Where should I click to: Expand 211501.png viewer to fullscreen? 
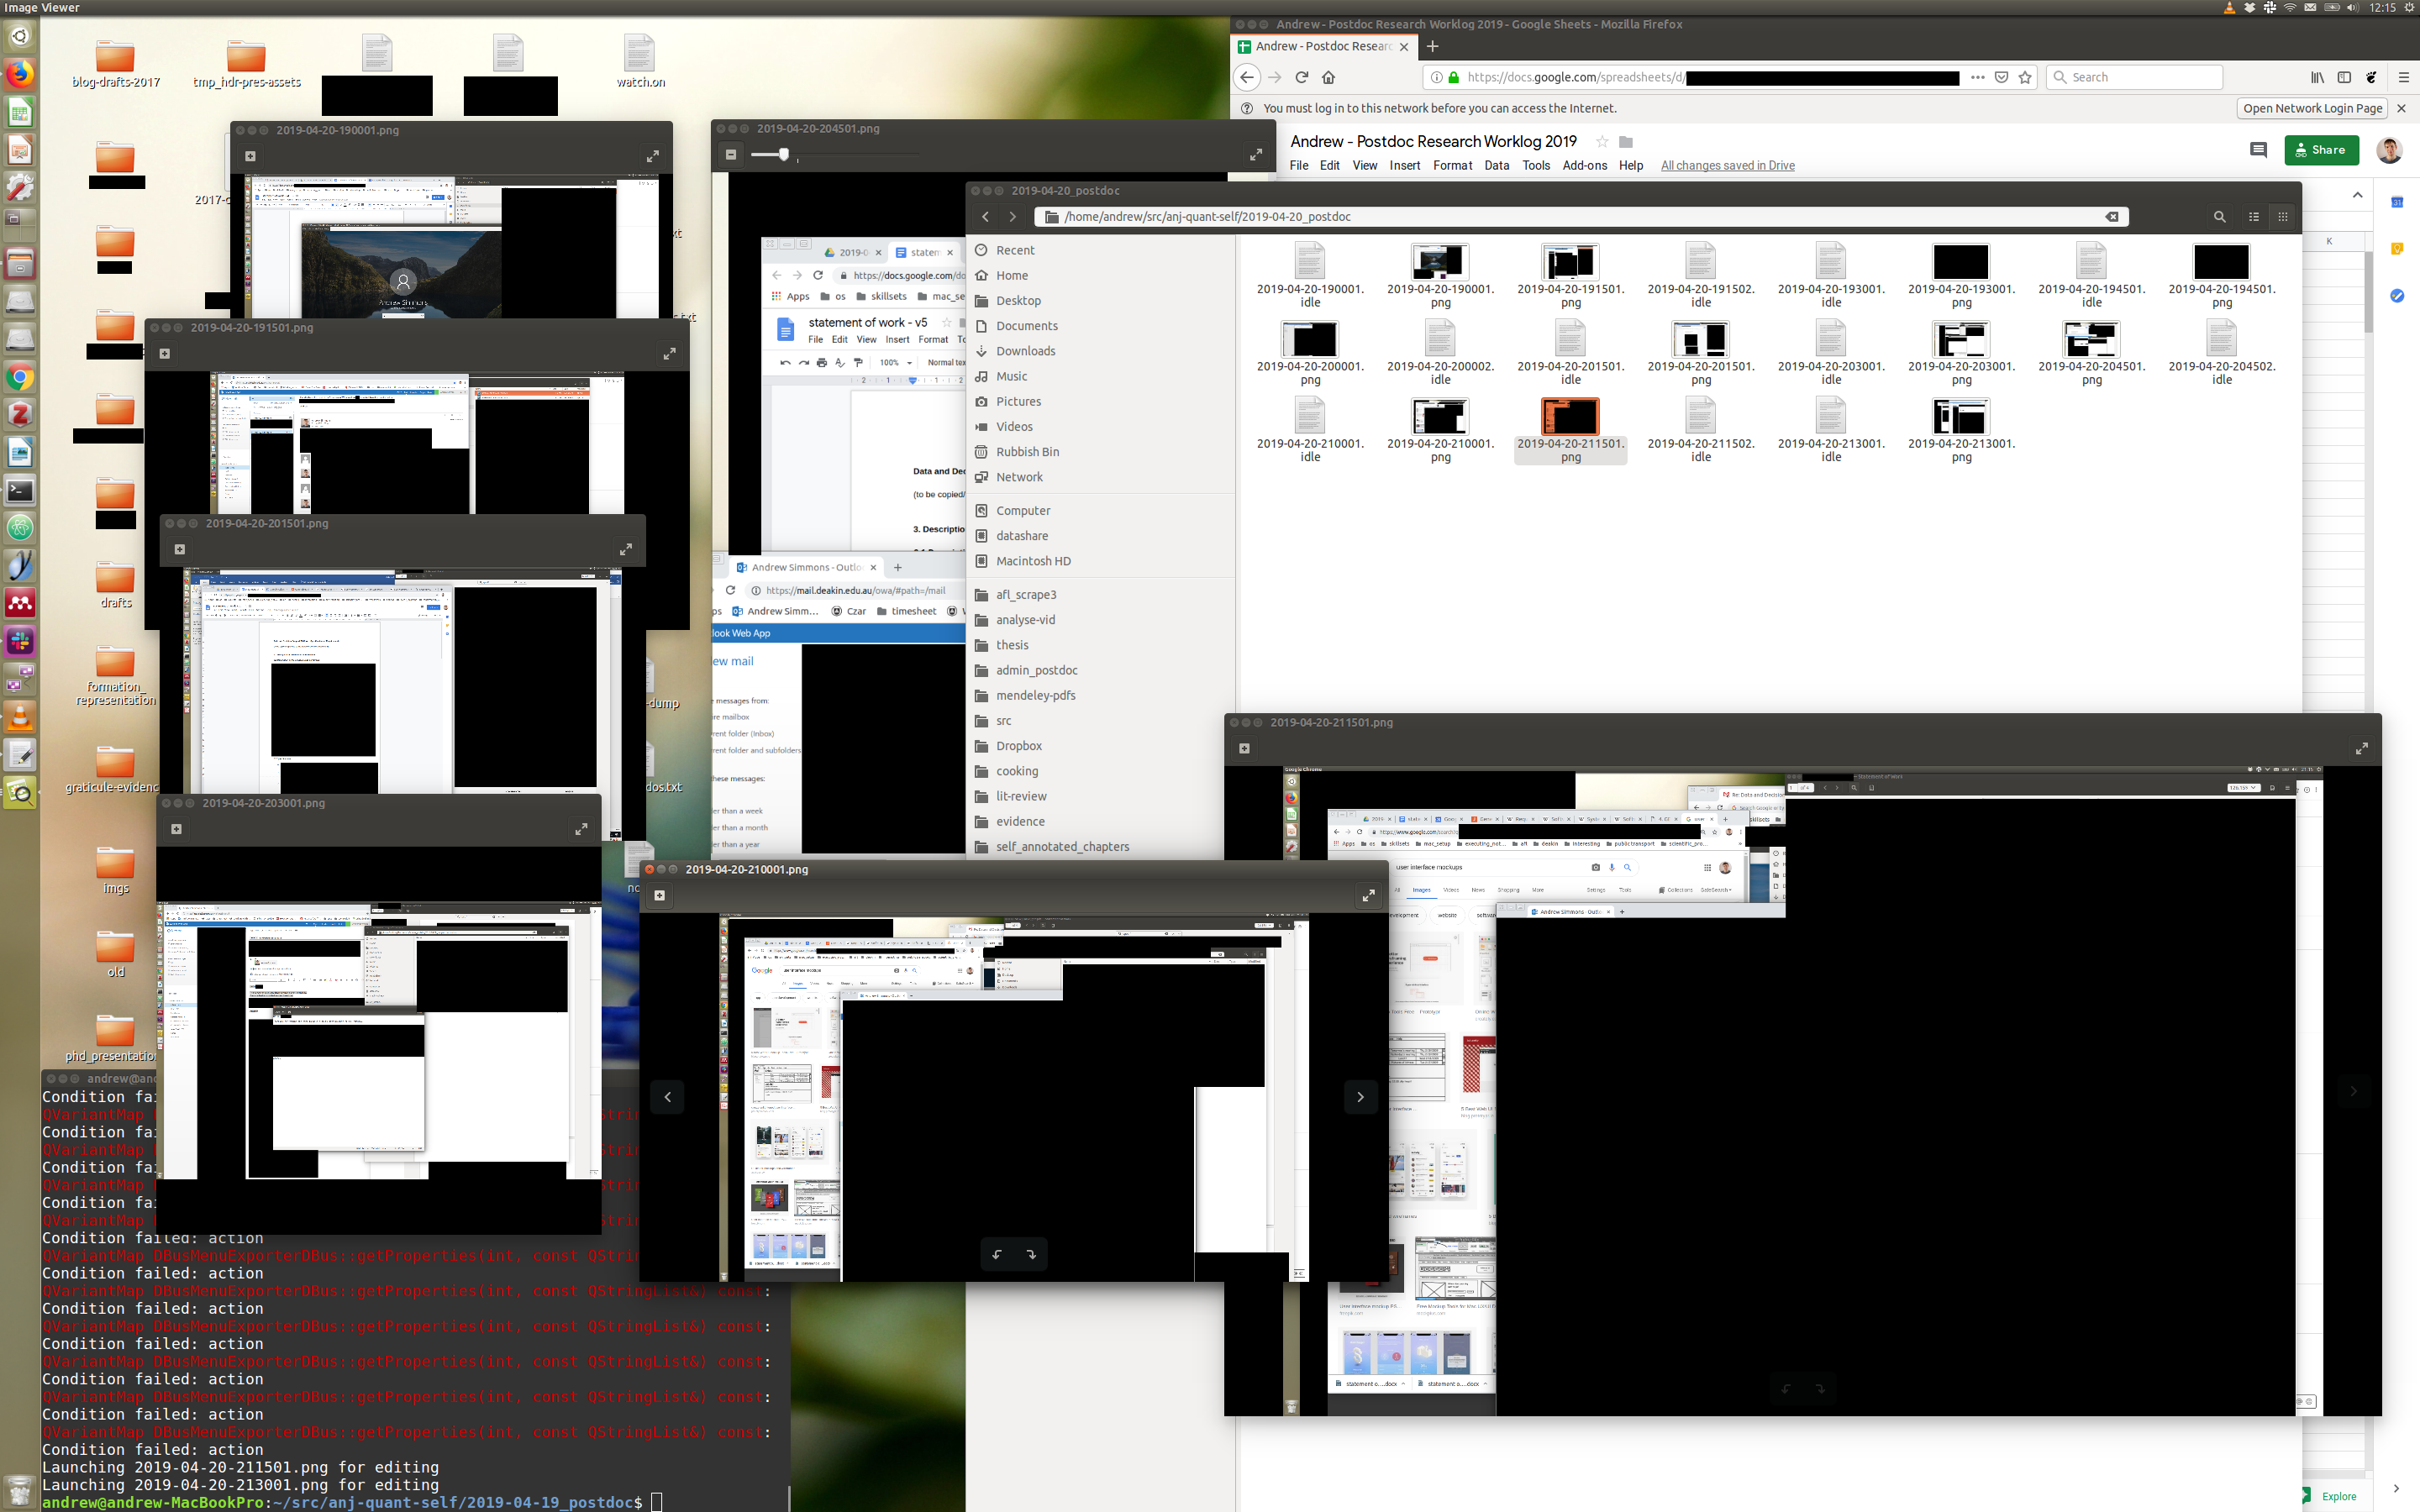2361,748
